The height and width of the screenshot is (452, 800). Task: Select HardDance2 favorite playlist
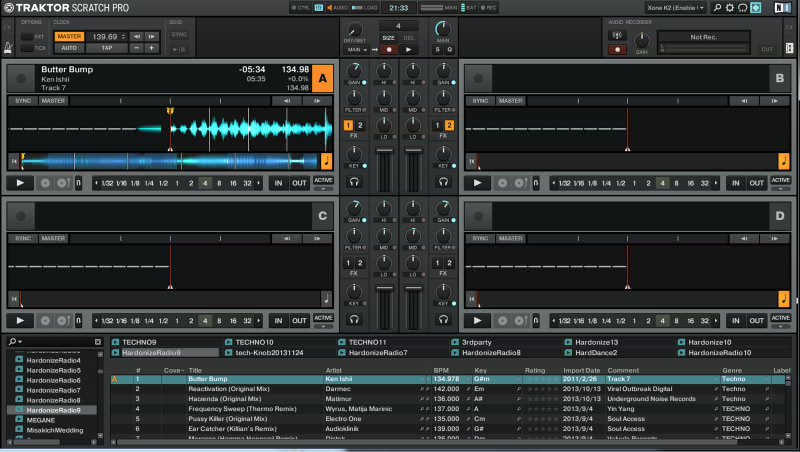pos(596,353)
